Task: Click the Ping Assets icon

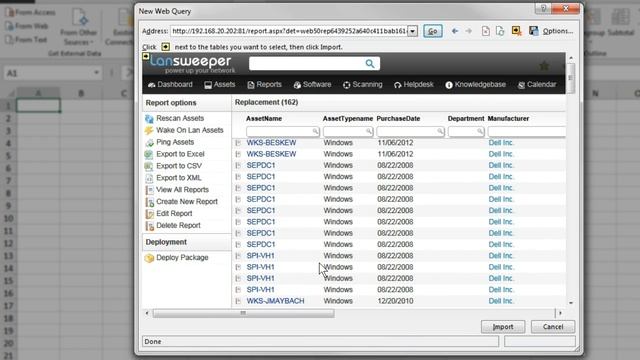Action: (x=149, y=142)
